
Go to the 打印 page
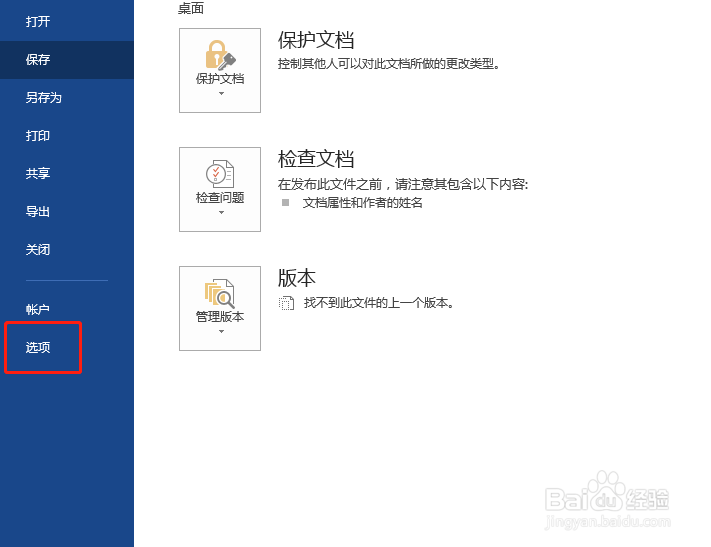click(x=67, y=136)
